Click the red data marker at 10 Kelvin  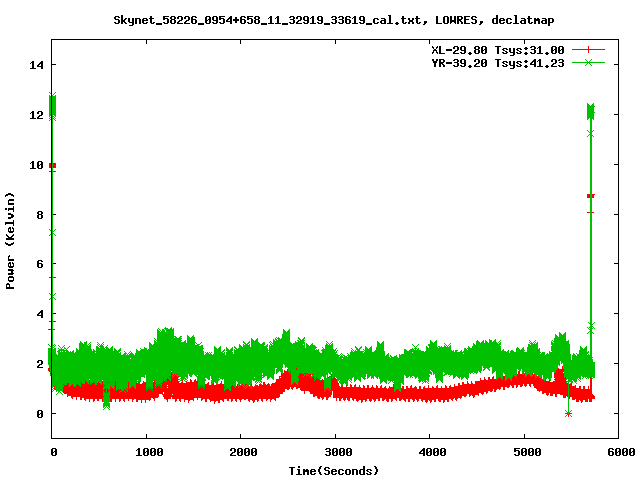tap(52, 165)
